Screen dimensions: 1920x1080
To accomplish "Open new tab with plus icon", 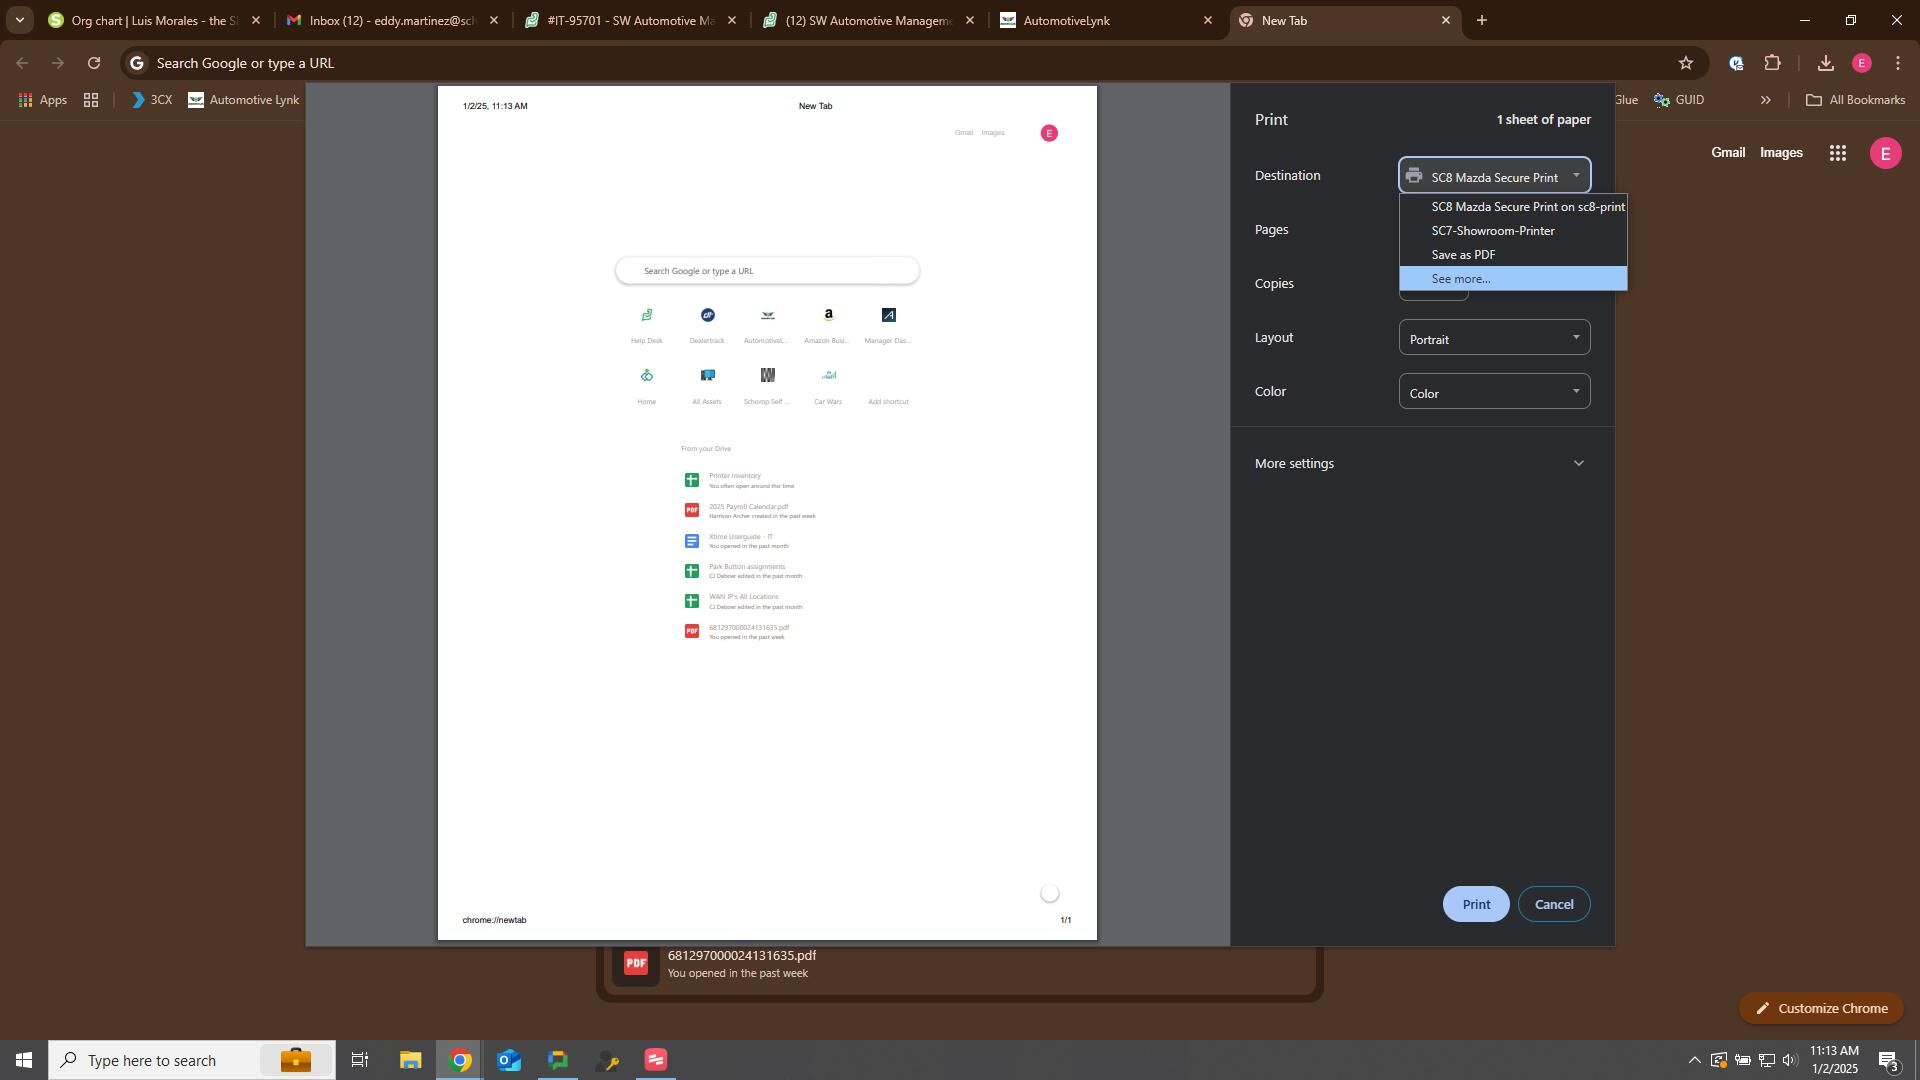I will 1482,20.
